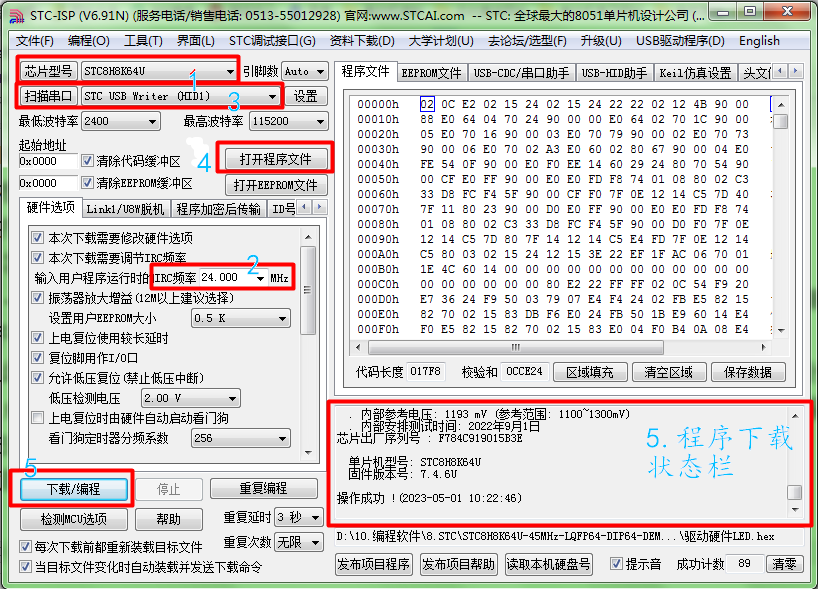Open 工具(T) menu
818x589 pixels.
click(143, 41)
